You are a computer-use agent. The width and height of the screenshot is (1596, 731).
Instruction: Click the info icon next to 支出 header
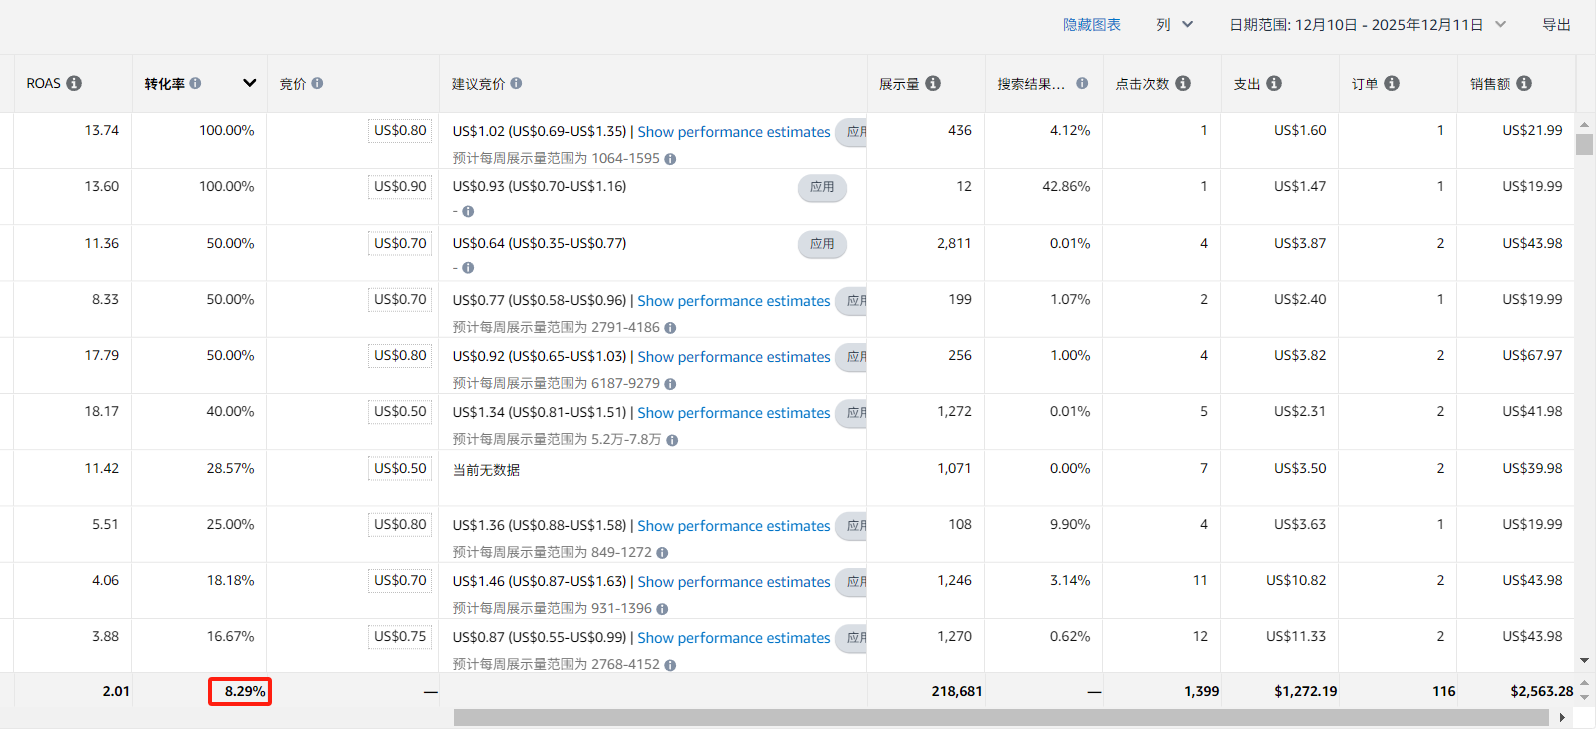[x=1274, y=84]
